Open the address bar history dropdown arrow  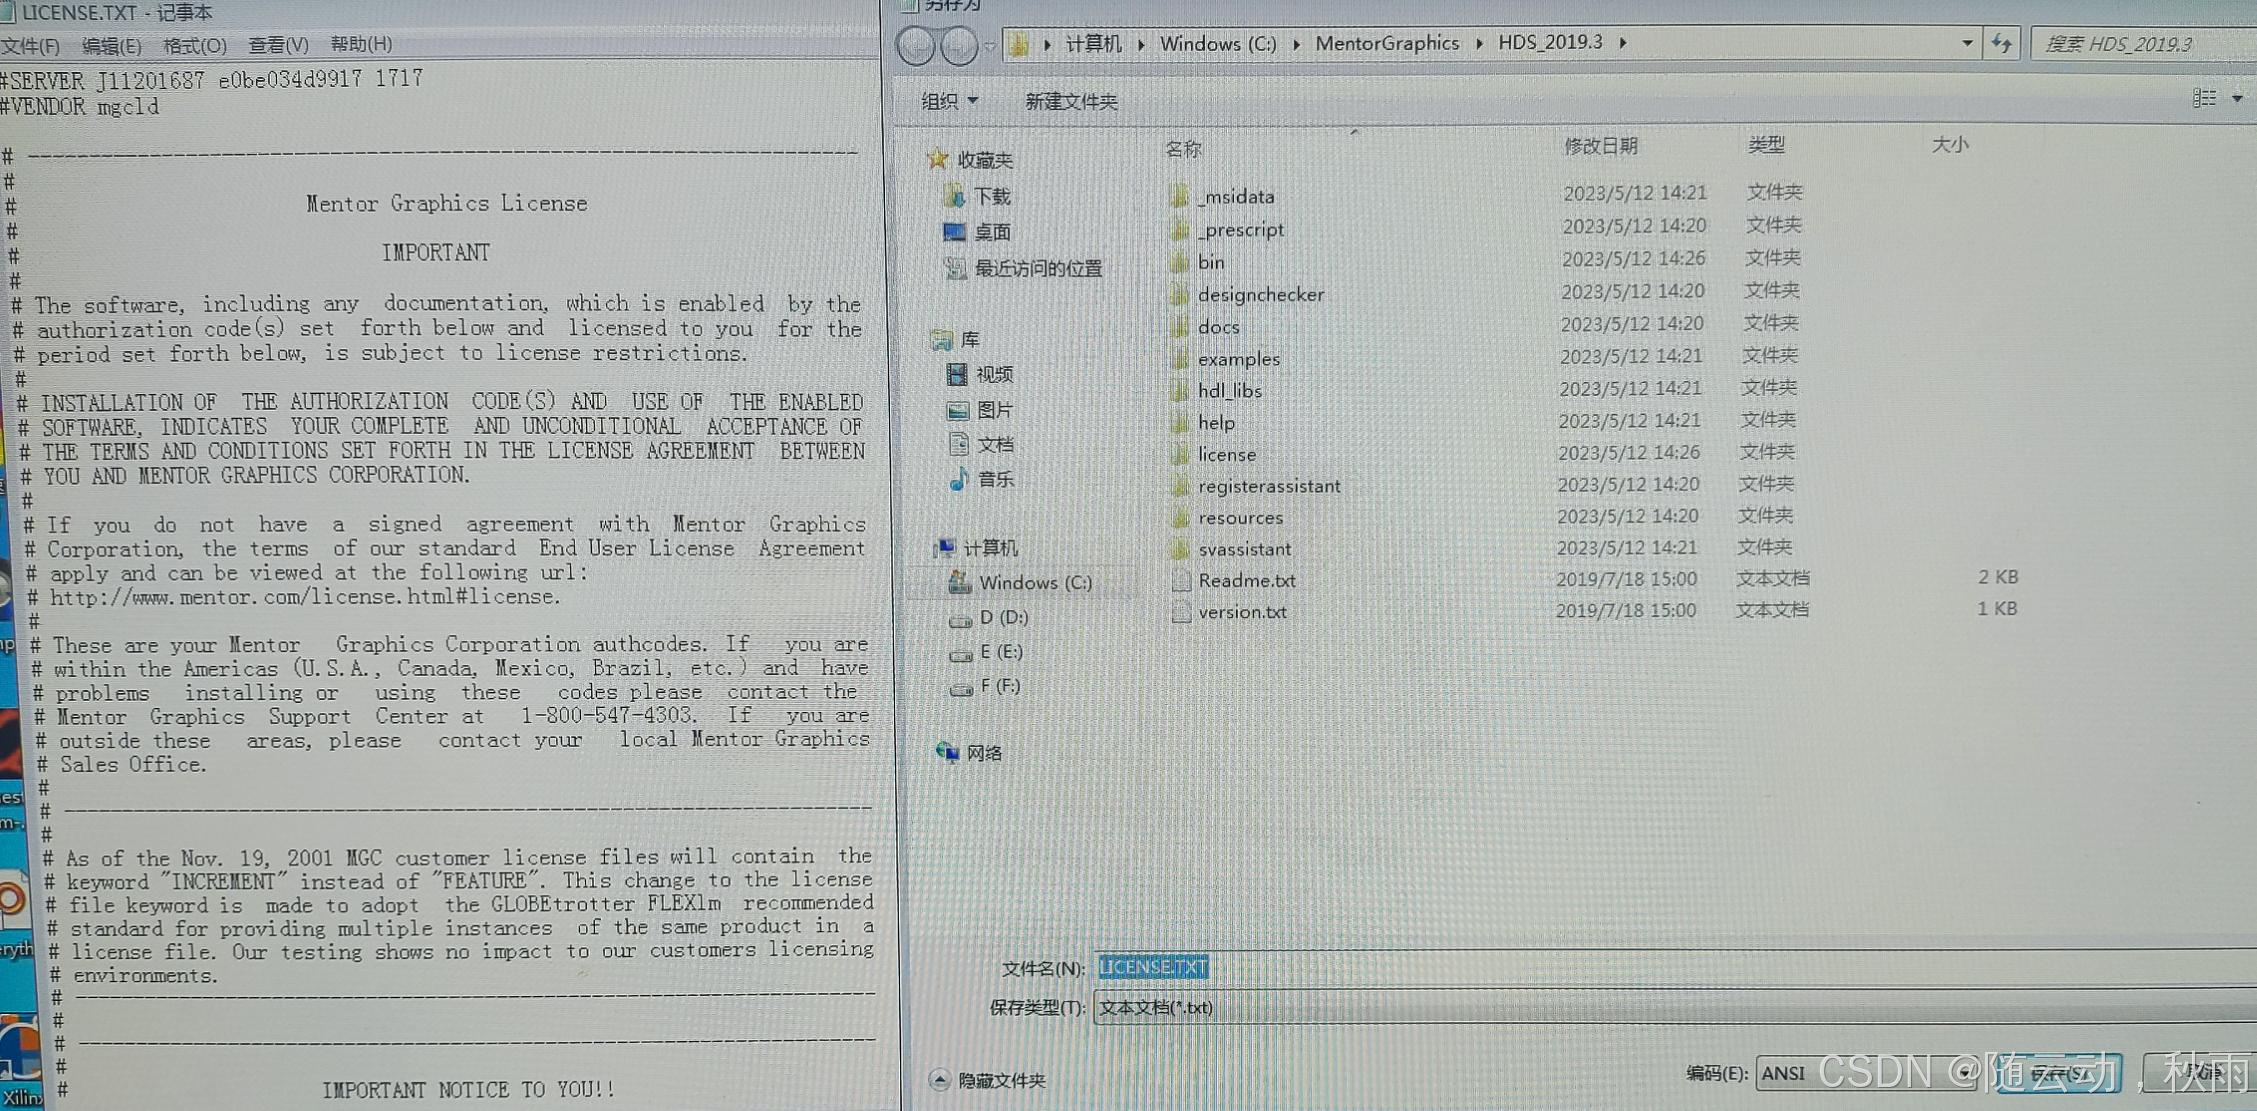tap(1966, 44)
